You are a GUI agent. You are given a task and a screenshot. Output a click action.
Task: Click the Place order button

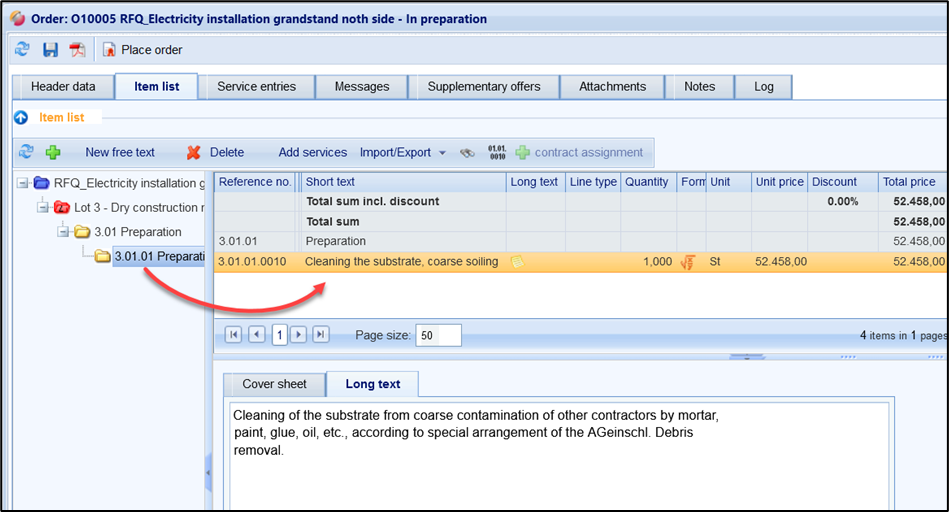[142, 49]
